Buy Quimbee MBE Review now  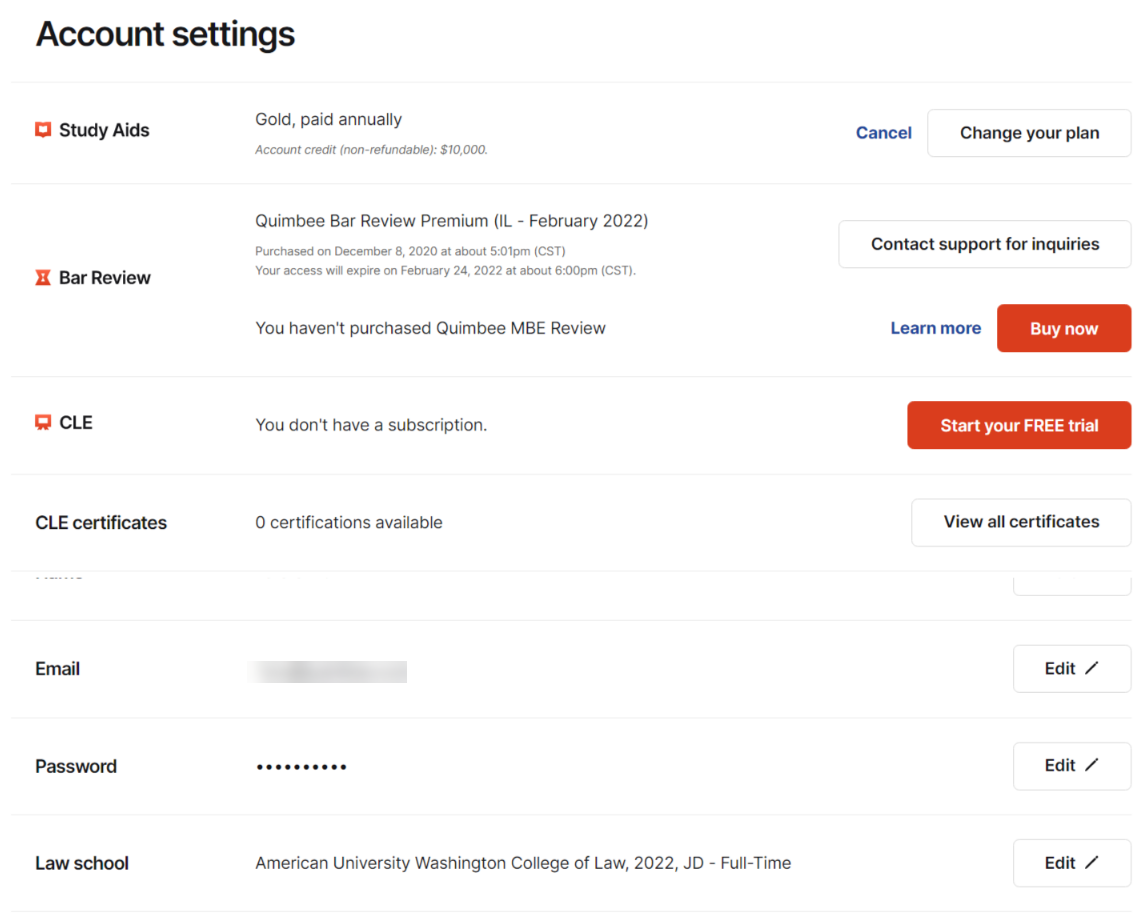coord(1064,328)
